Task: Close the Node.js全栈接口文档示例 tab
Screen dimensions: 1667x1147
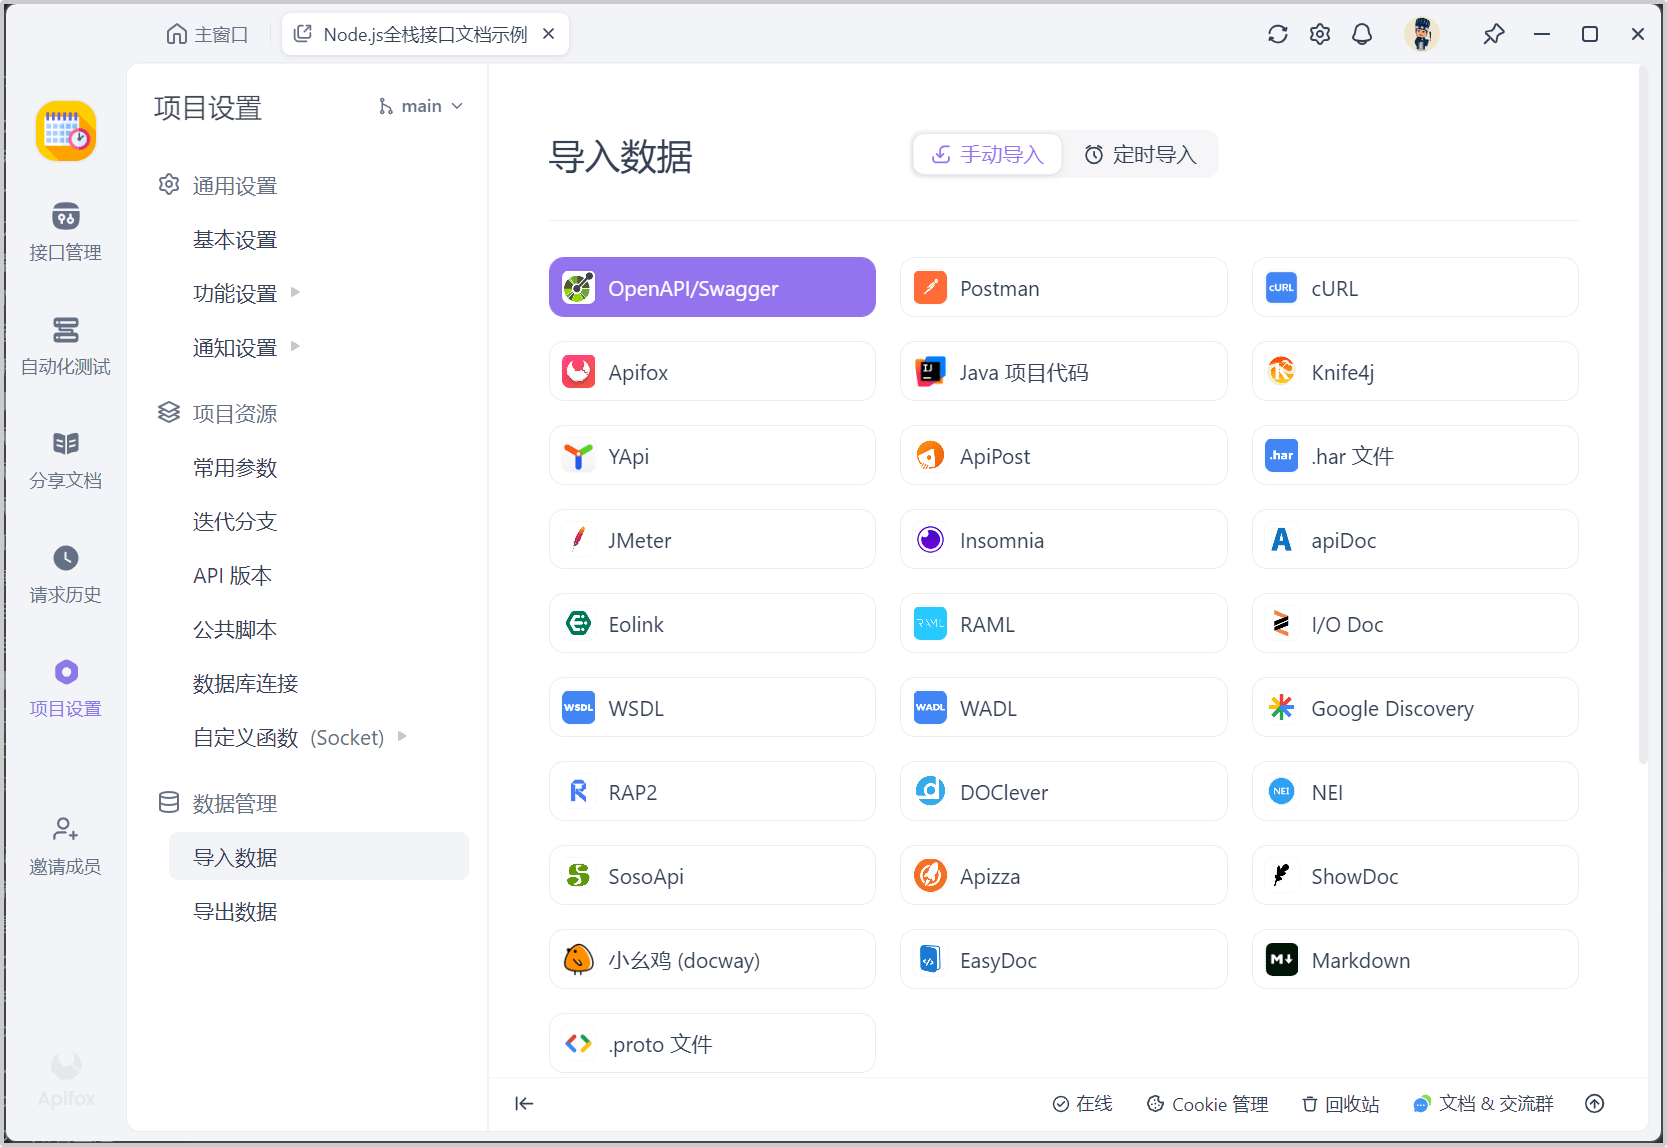Action: pos(548,34)
